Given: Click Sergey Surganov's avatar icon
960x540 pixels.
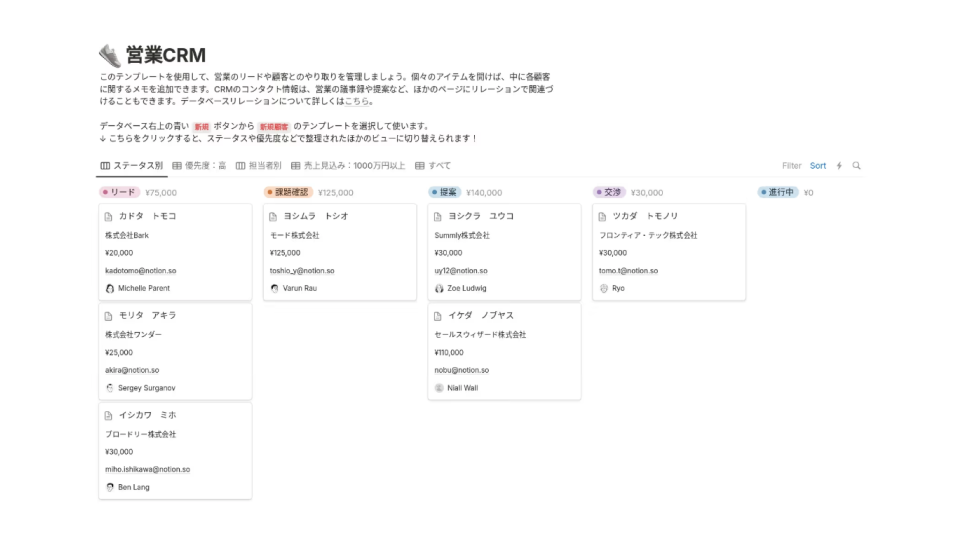Looking at the screenshot, I should 110,388.
